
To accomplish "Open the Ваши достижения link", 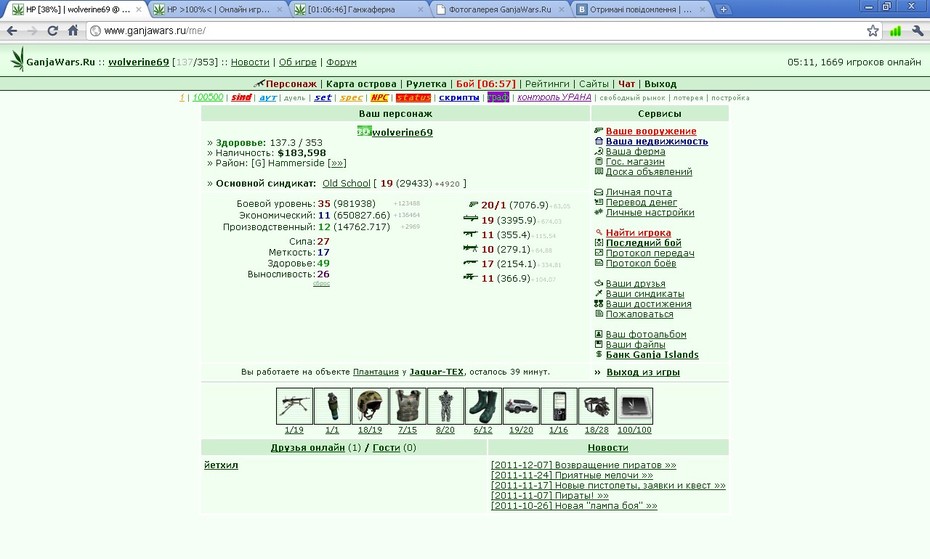I will (x=648, y=304).
